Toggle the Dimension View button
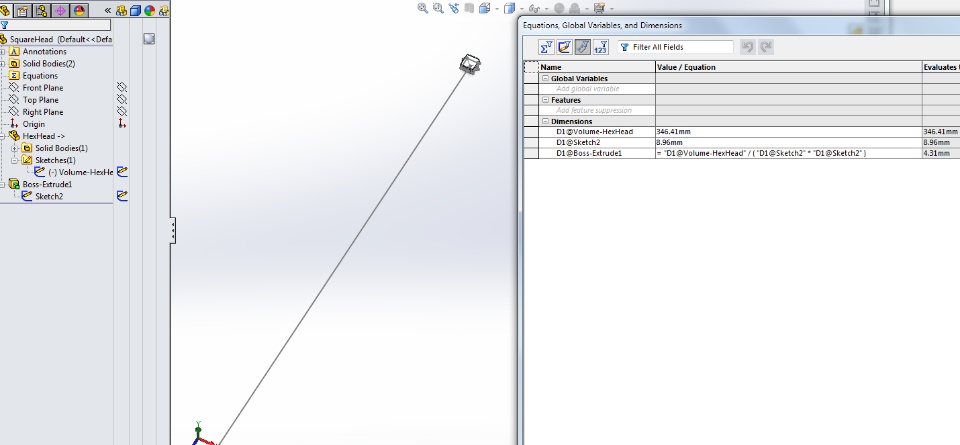This screenshot has height=445, width=960. pos(583,47)
